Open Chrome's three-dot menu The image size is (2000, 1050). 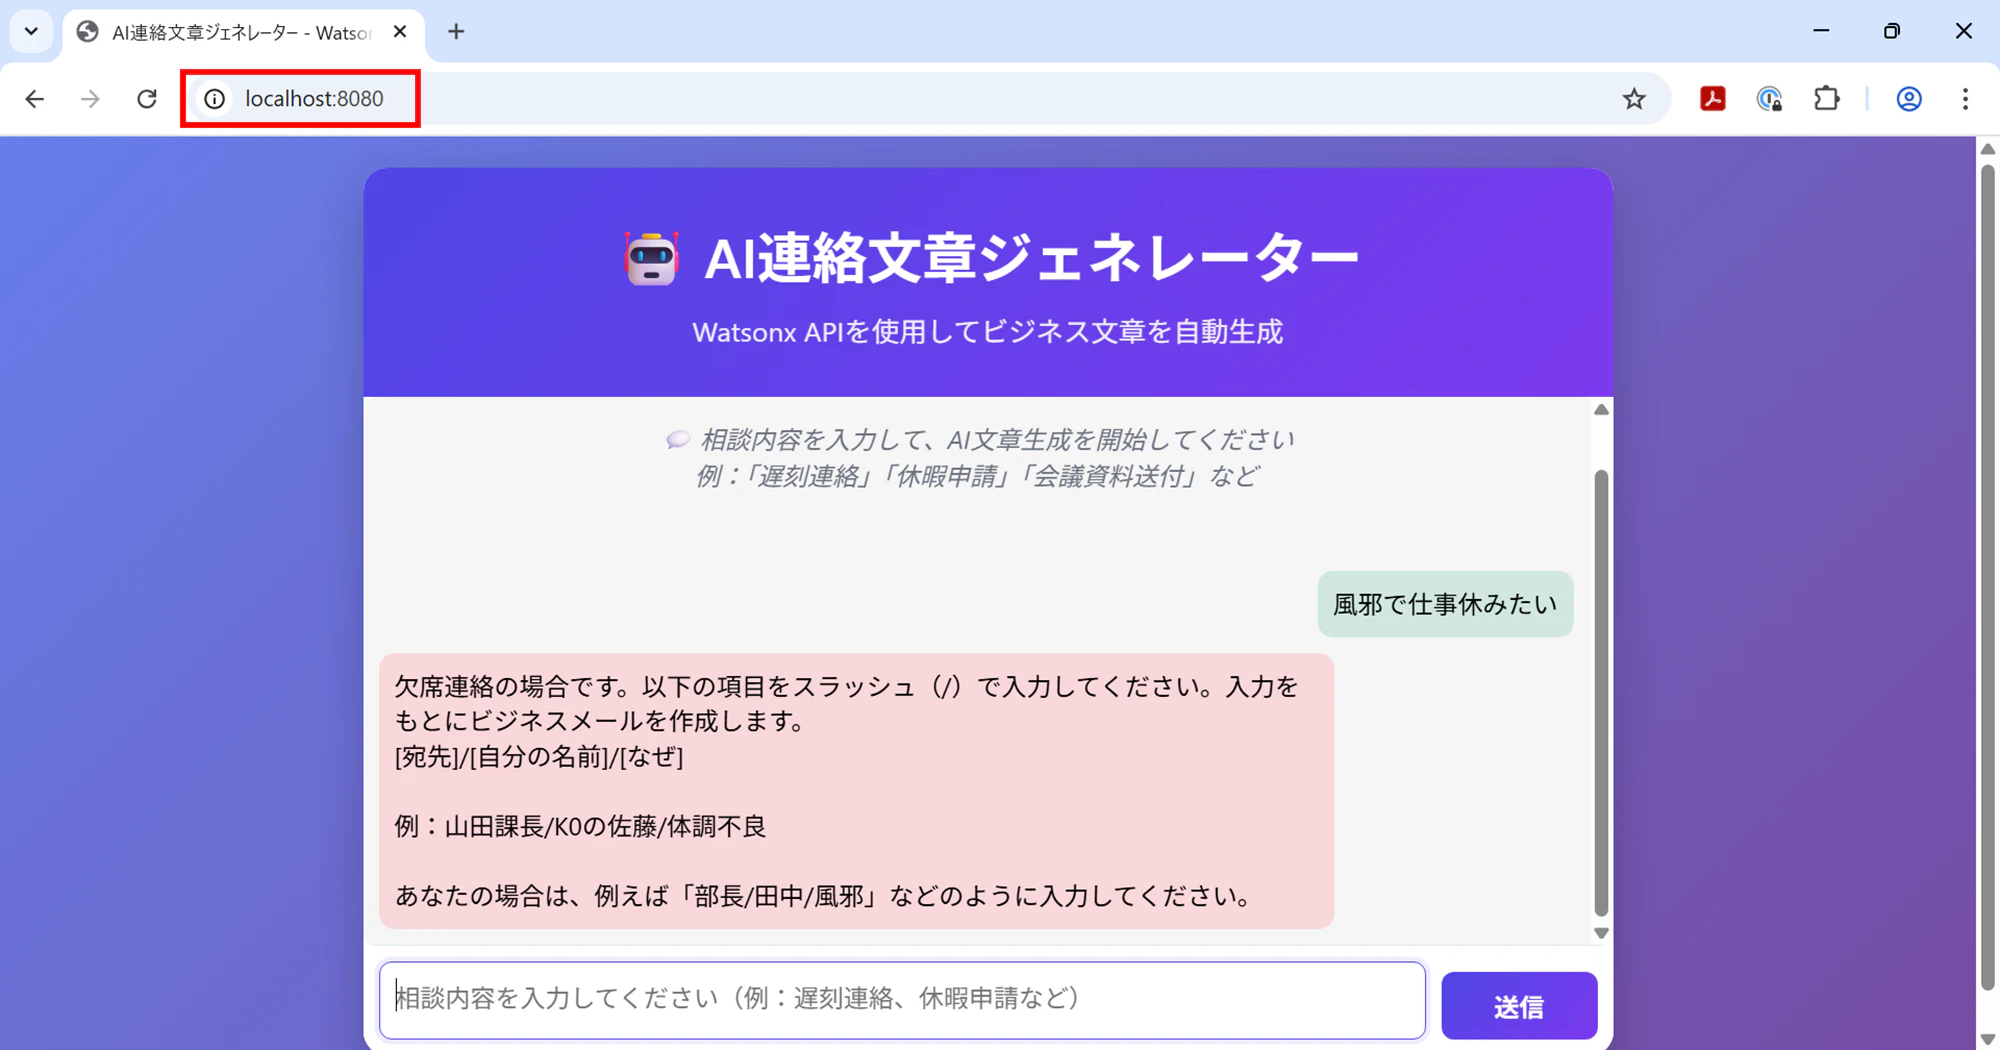pos(1965,99)
